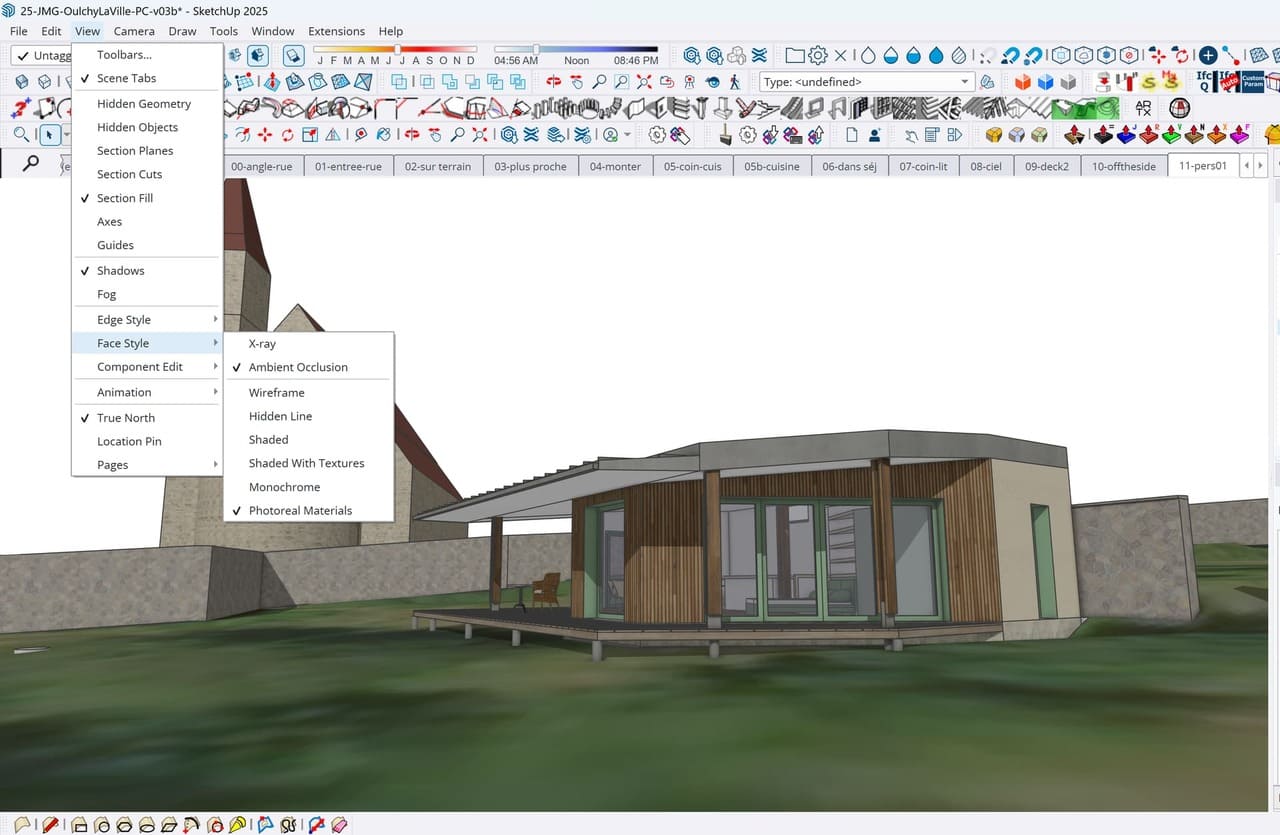Choose Toolbars... from the View menu

[x=126, y=54]
